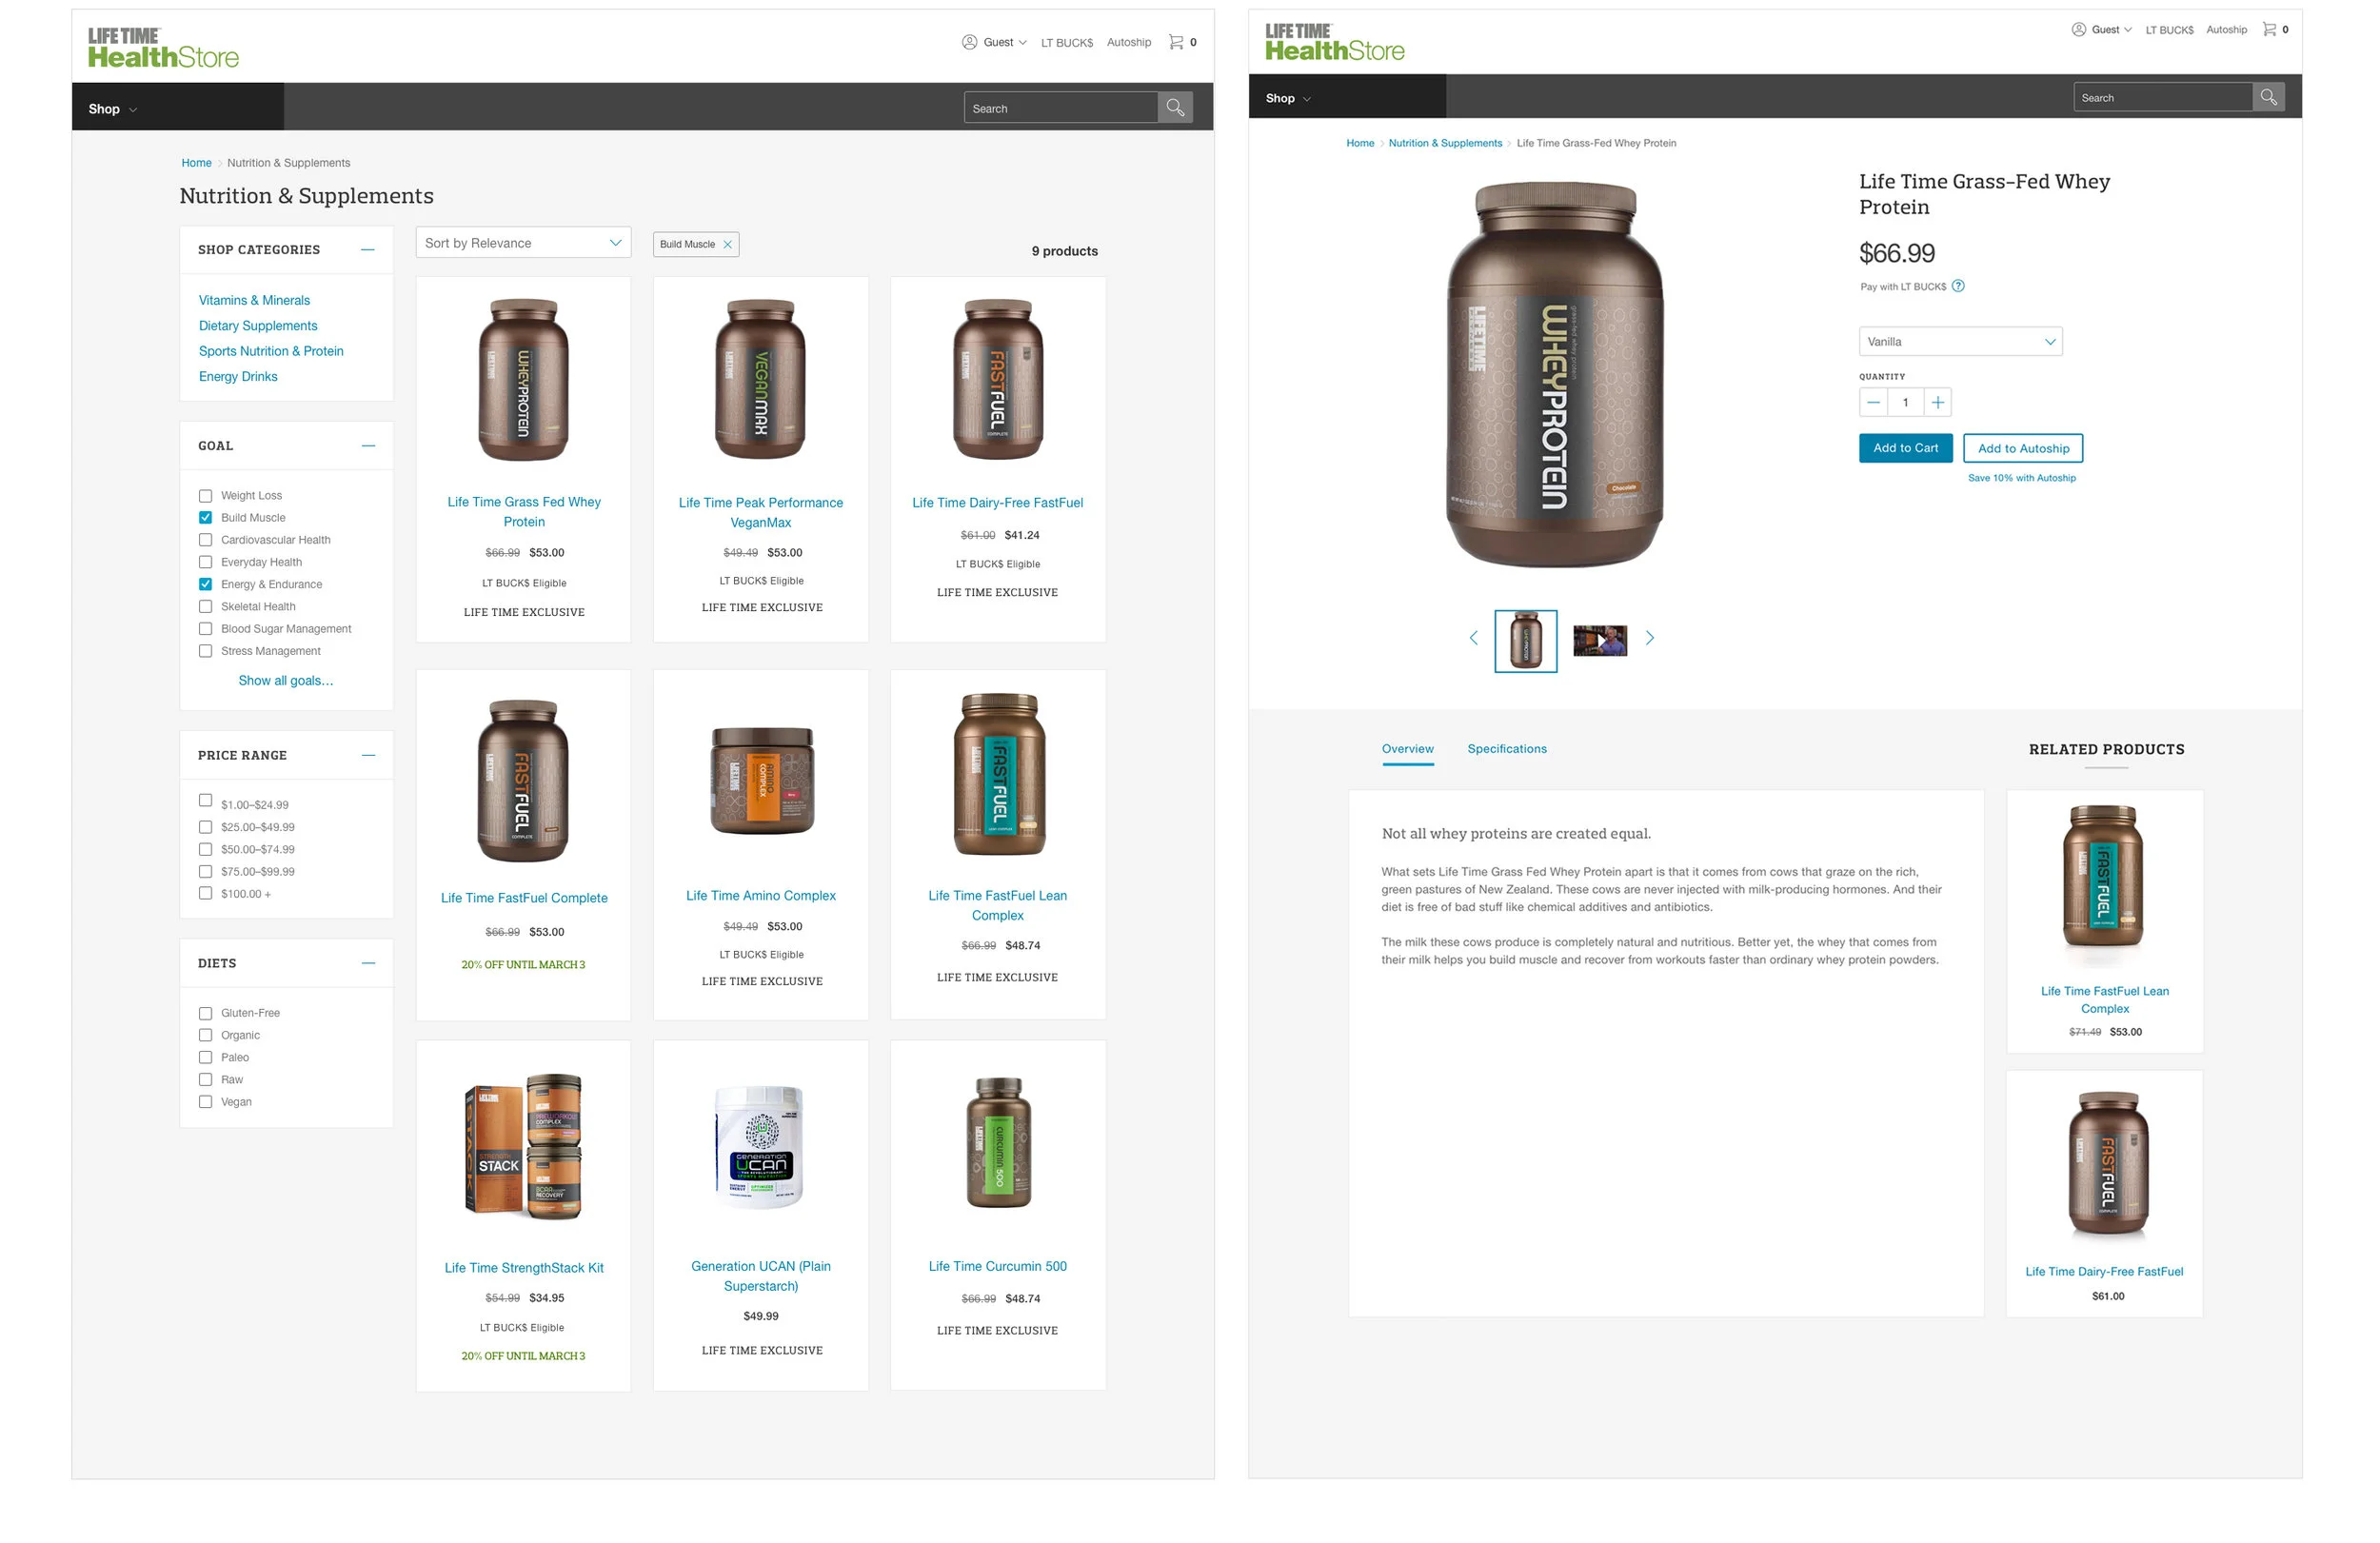Click search magnifier icon on listing page
Screen dimensions: 2380x1543
pos(1175,108)
